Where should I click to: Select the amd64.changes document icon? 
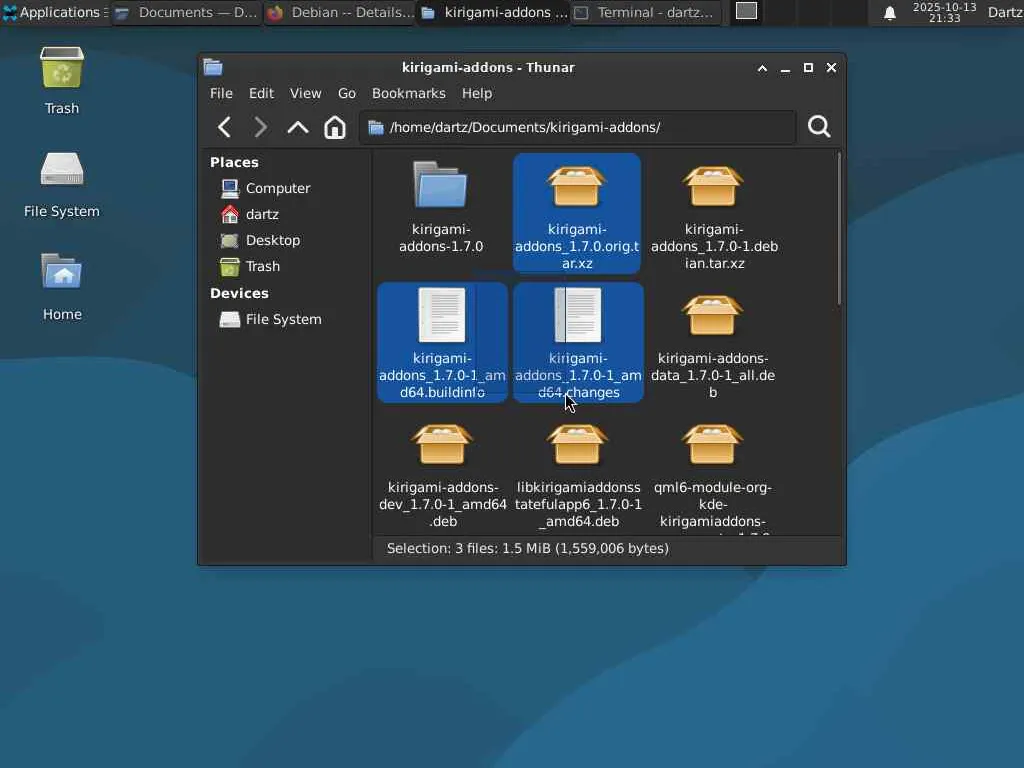(578, 315)
